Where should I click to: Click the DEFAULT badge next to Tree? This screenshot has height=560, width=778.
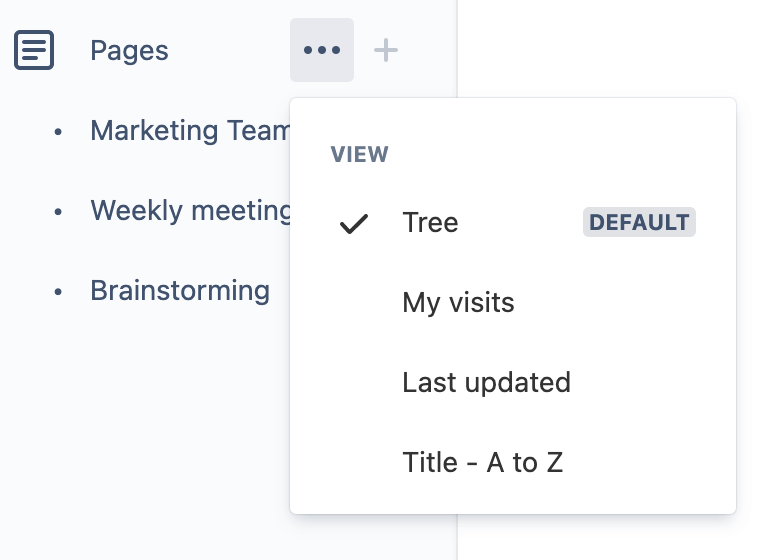pyautogui.click(x=639, y=222)
